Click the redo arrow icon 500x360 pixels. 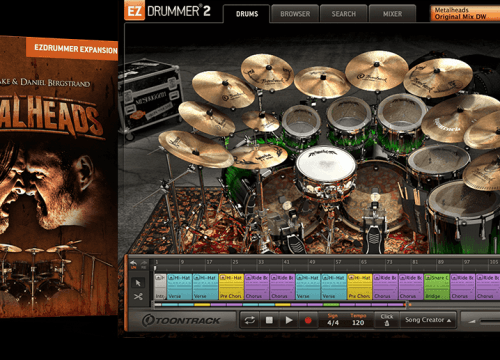tap(144, 264)
